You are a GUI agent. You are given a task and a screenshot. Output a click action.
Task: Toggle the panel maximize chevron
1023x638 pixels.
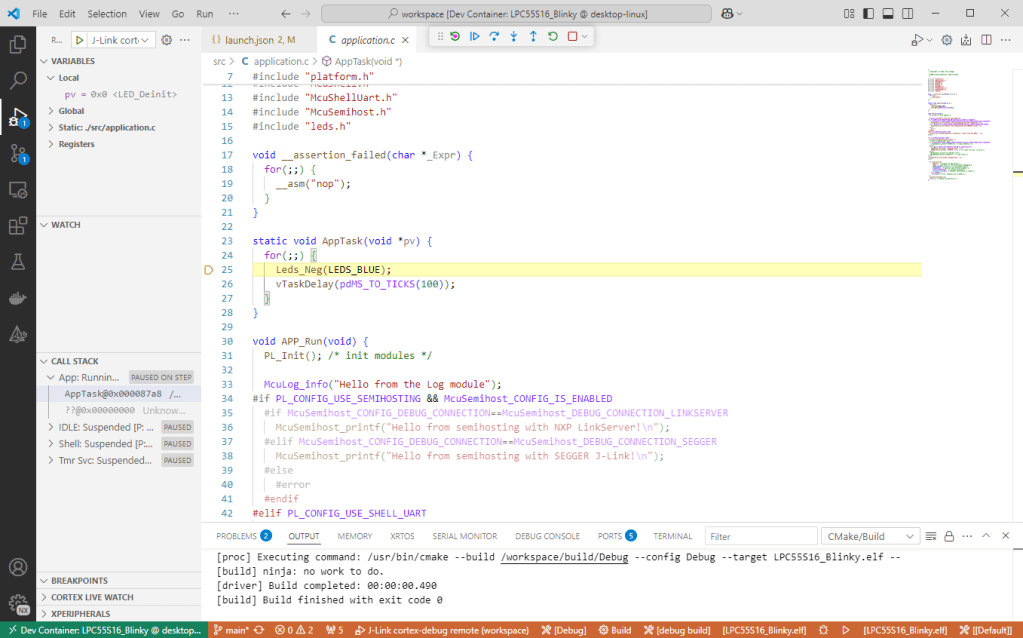[x=986, y=535]
